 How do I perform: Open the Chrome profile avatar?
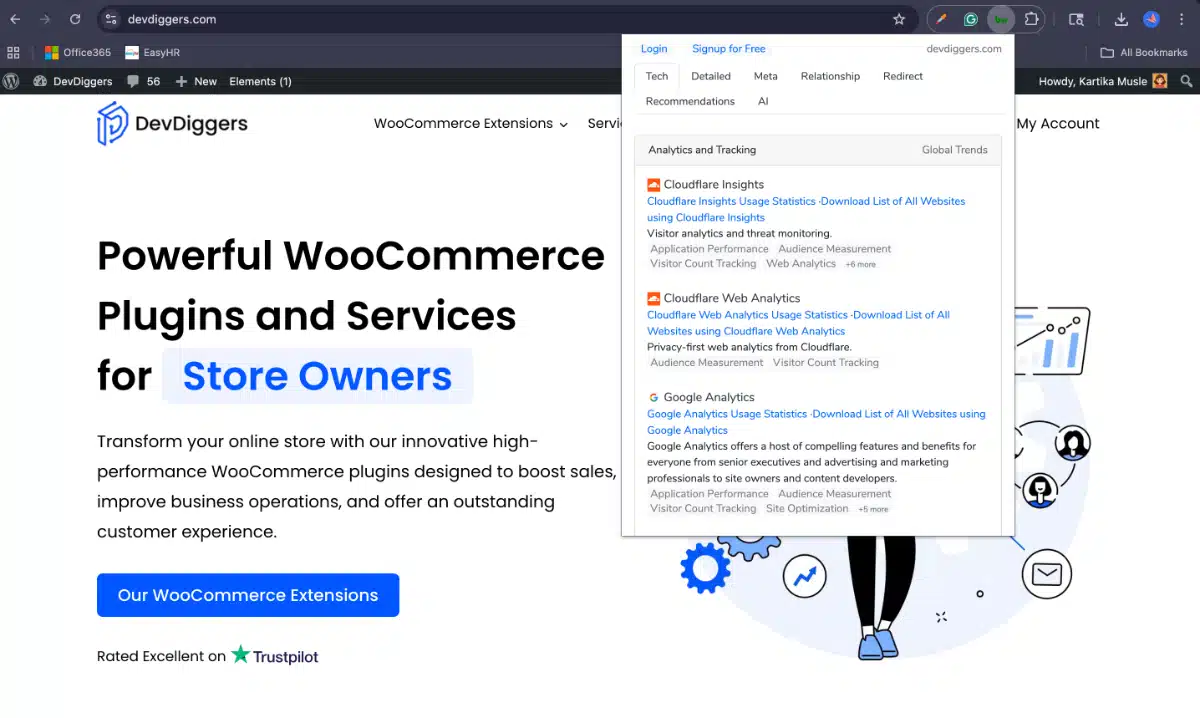1151,19
